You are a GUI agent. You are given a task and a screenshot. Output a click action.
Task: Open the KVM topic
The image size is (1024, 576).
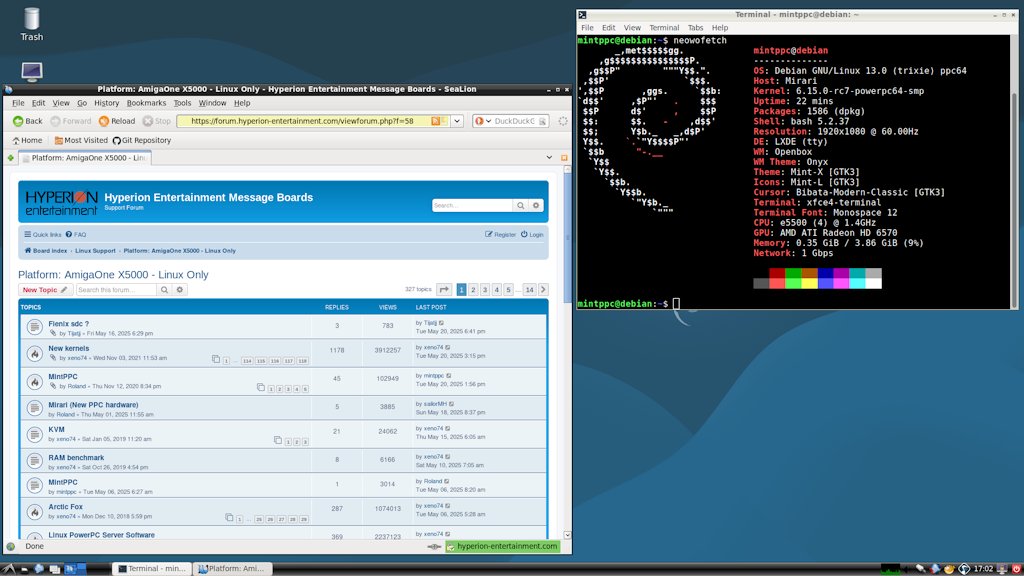click(56, 430)
